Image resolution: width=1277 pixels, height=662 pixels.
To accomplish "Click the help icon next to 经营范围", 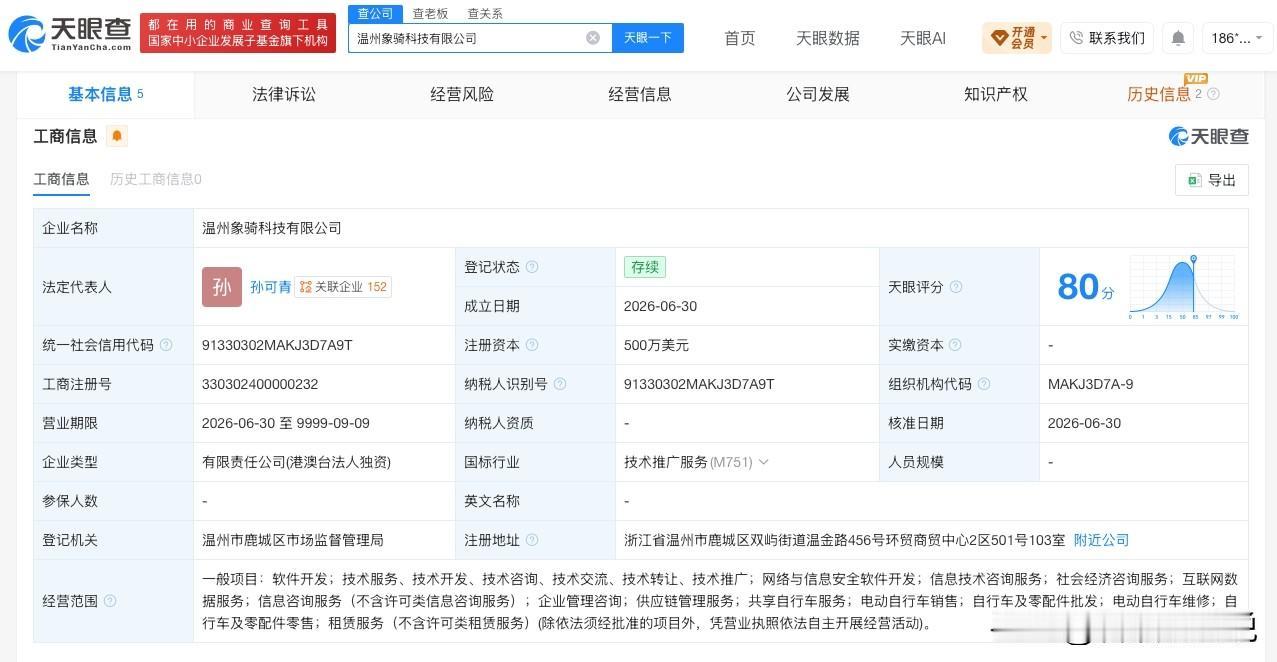I will (110, 601).
